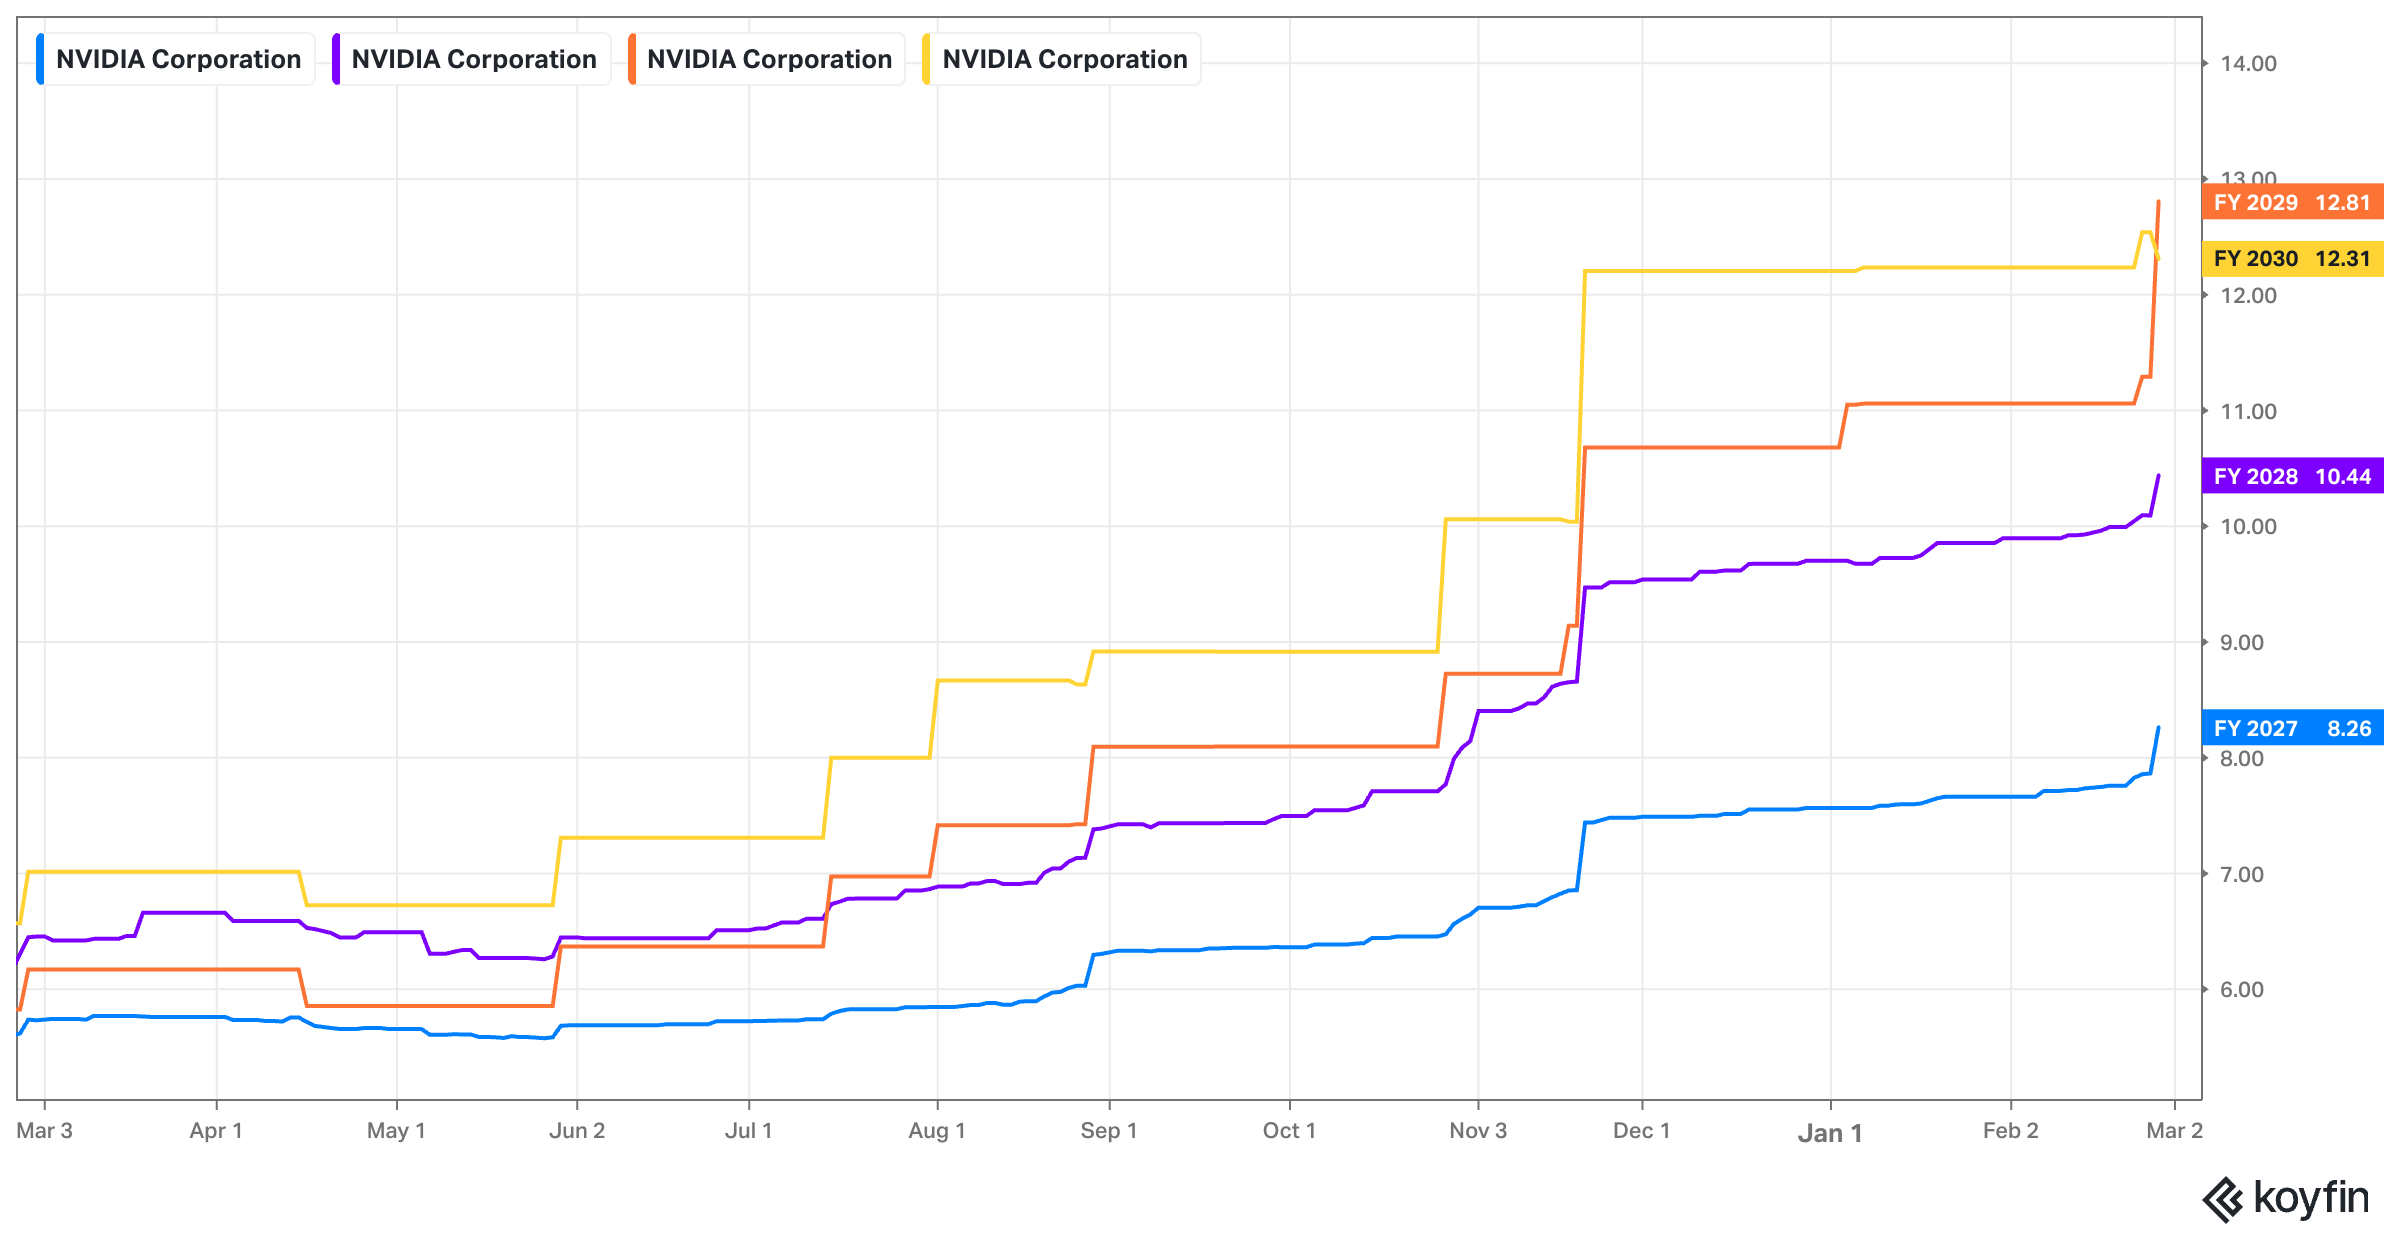Click the koyfin logo icon
This screenshot has width=2400, height=1240.
(x=2222, y=1200)
